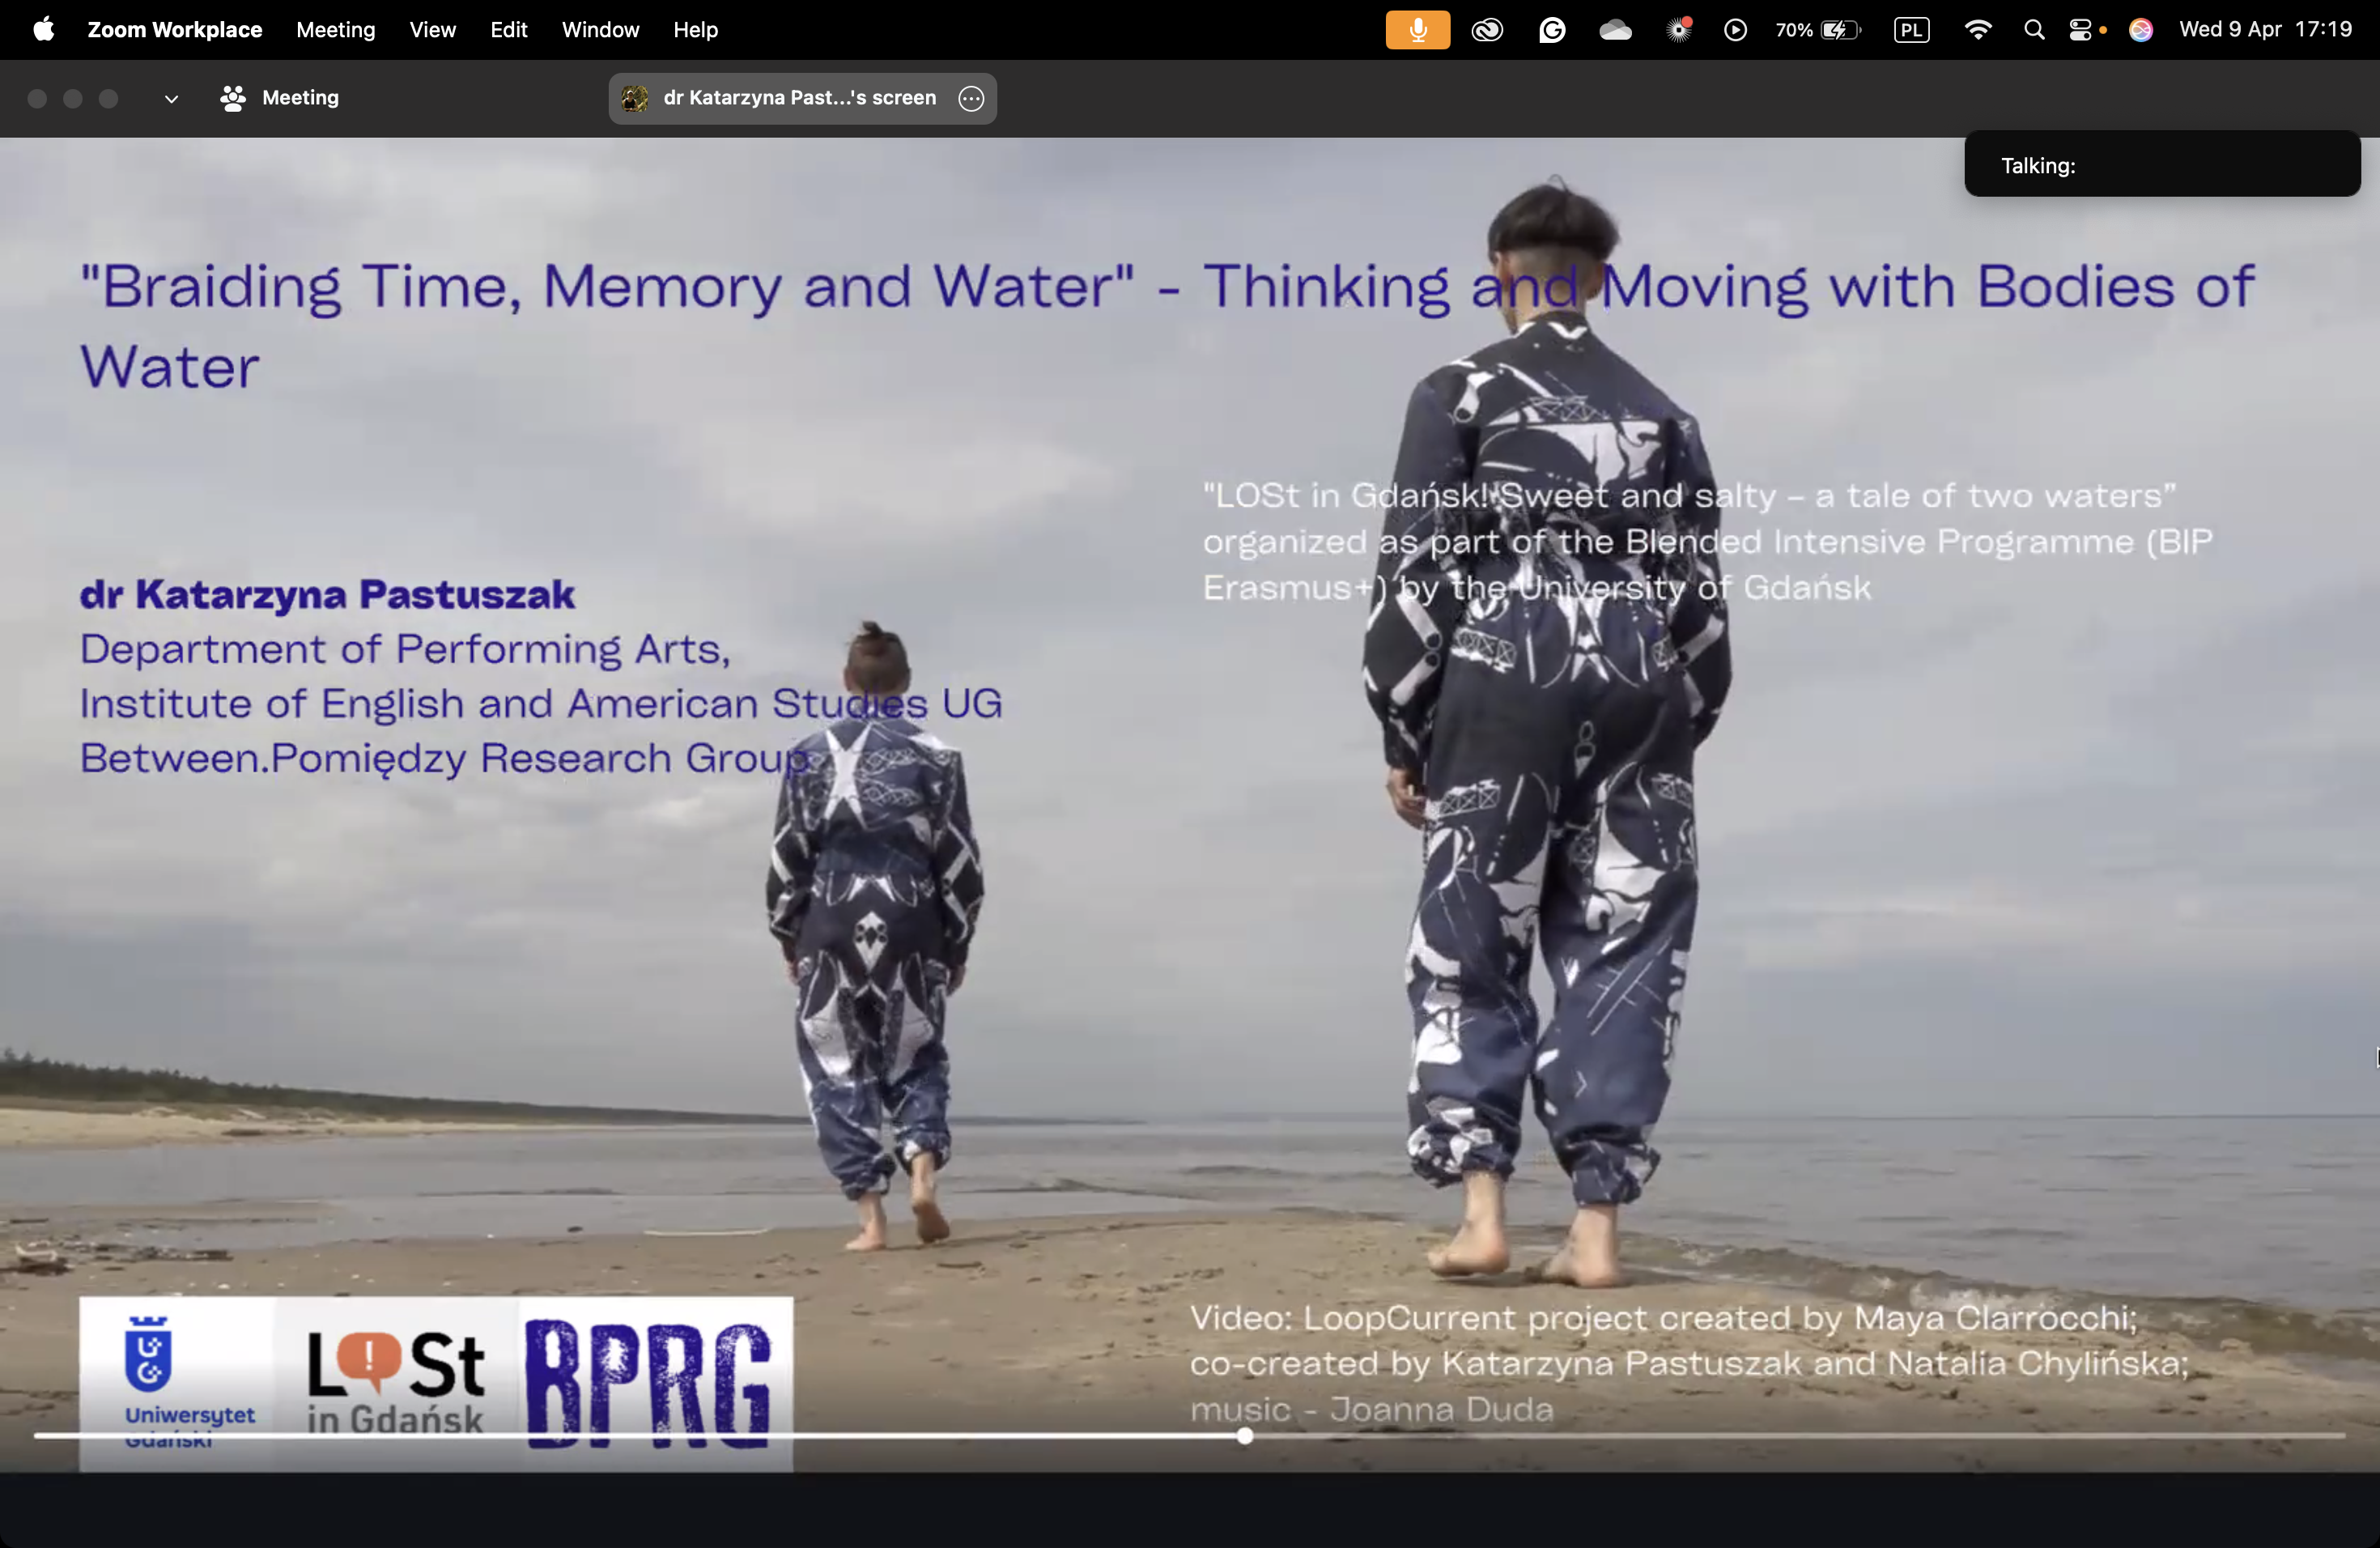This screenshot has width=2380, height=1548.
Task: Open Siri from menu bar
Action: 2140,30
